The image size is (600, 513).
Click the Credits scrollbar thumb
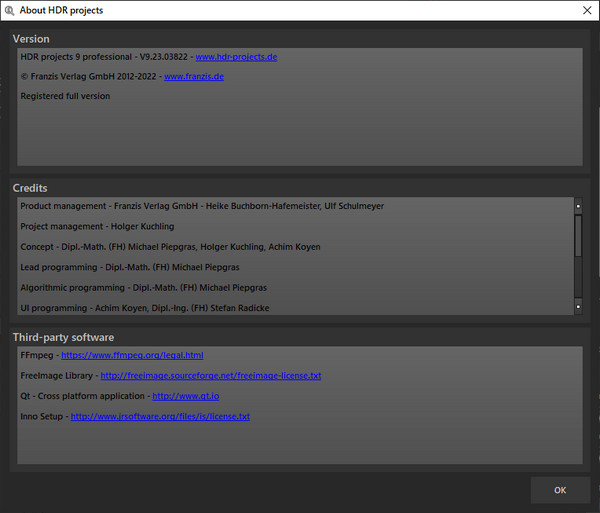point(578,236)
